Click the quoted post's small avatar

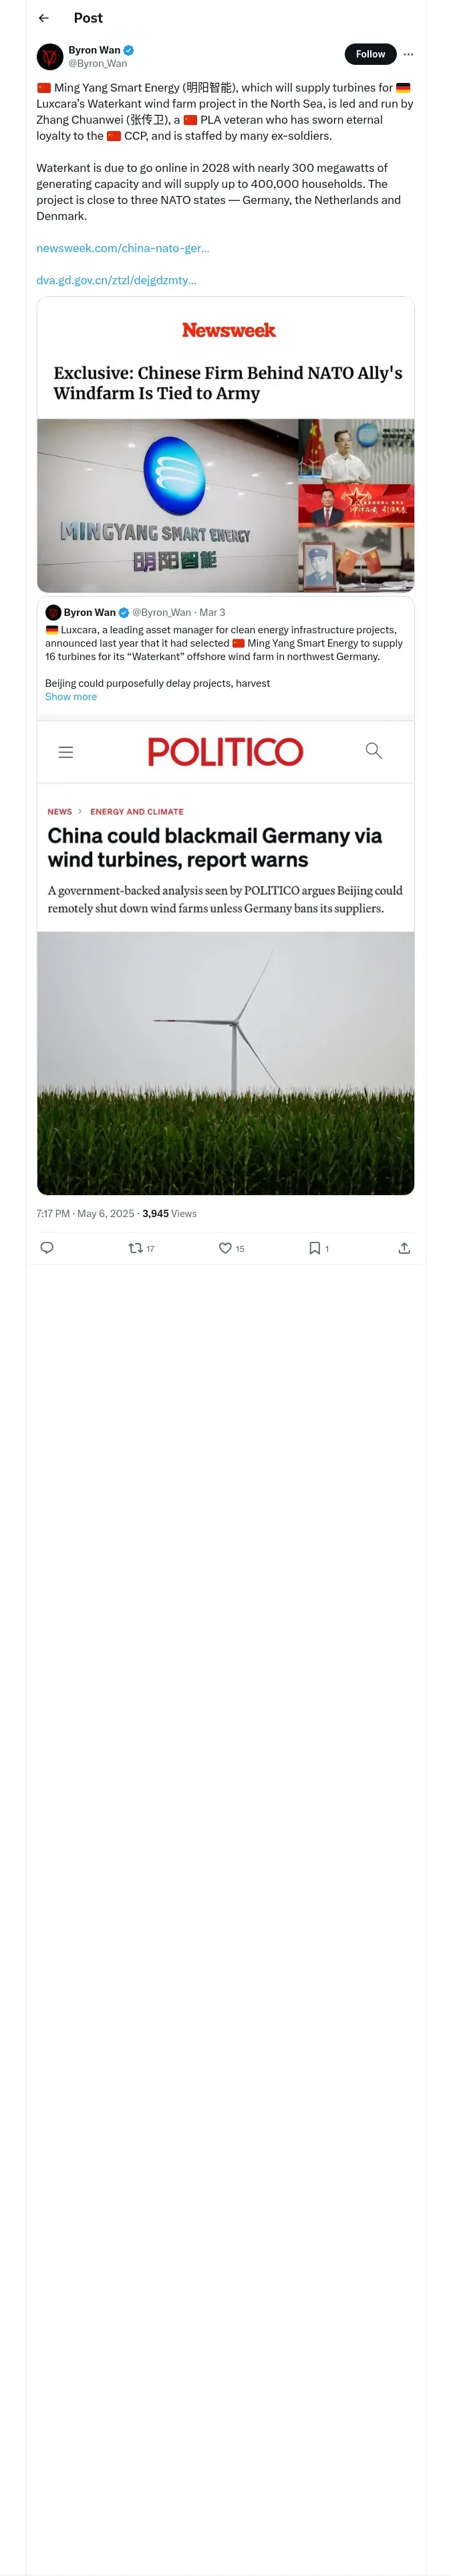53,613
